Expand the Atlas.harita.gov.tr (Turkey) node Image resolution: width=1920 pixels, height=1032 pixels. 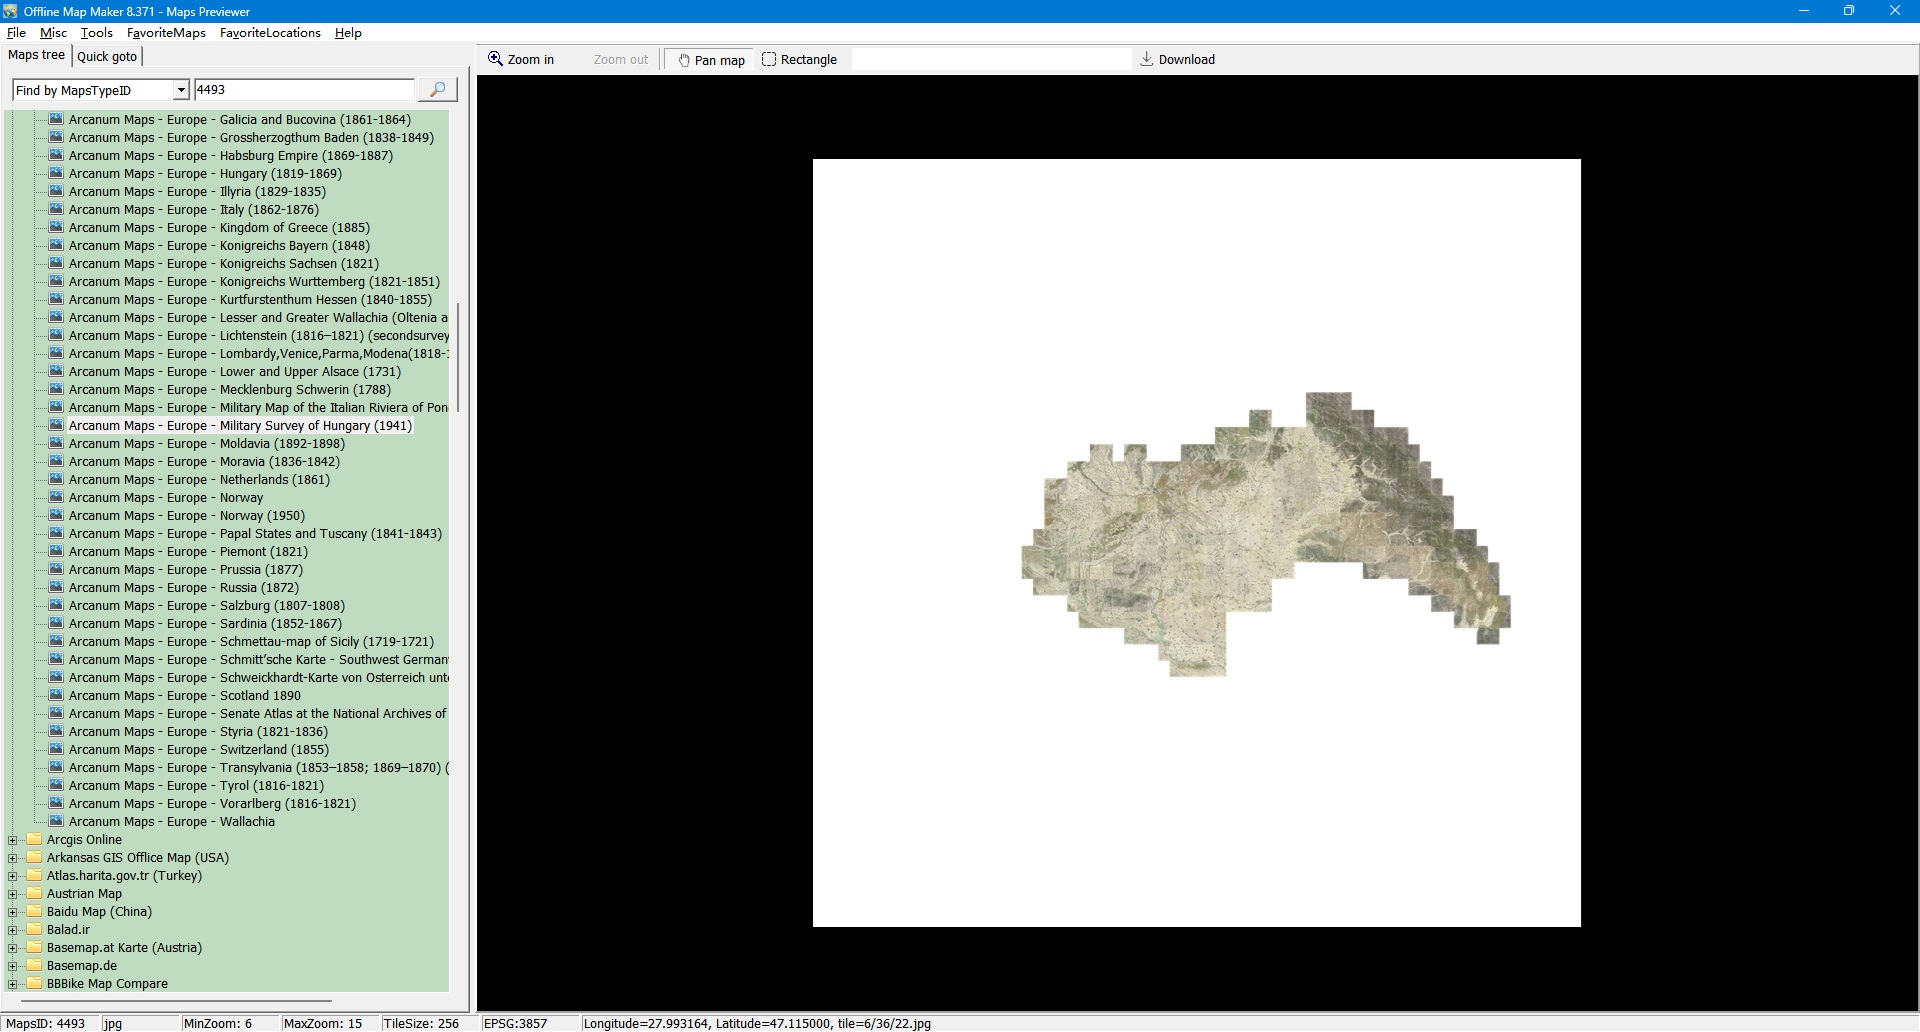click(13, 876)
